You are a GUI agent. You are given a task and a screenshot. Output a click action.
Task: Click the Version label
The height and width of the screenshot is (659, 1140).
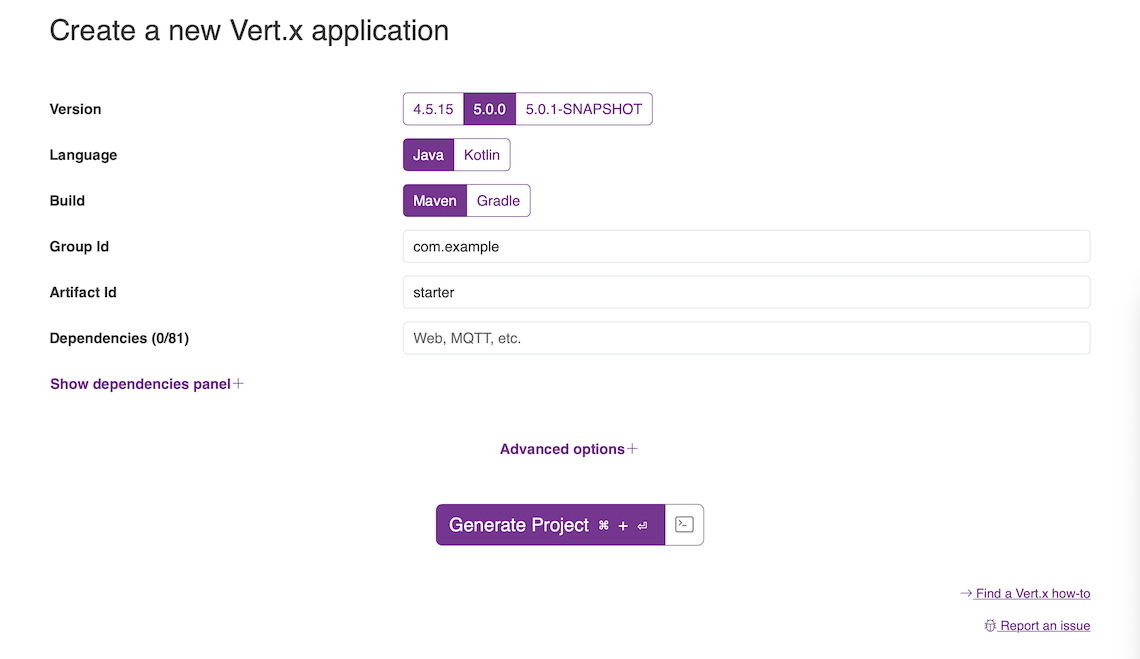[76, 109]
